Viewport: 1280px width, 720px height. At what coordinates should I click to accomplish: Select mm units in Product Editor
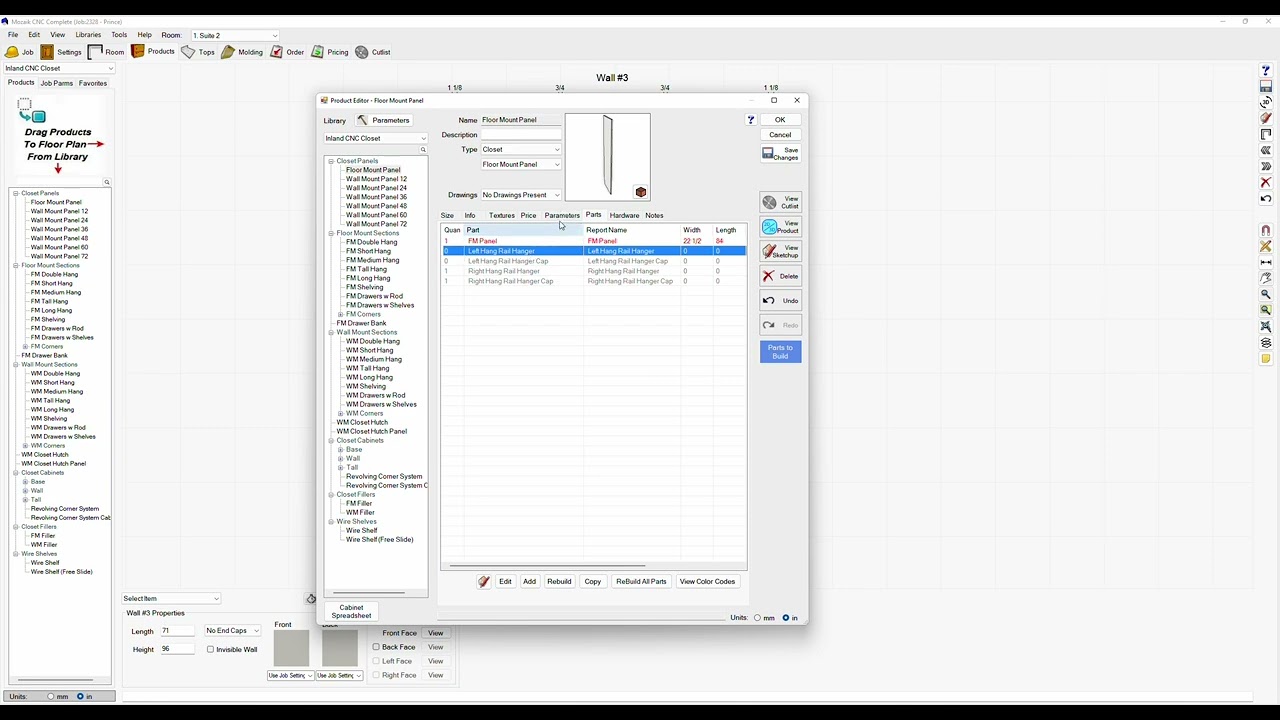757,618
